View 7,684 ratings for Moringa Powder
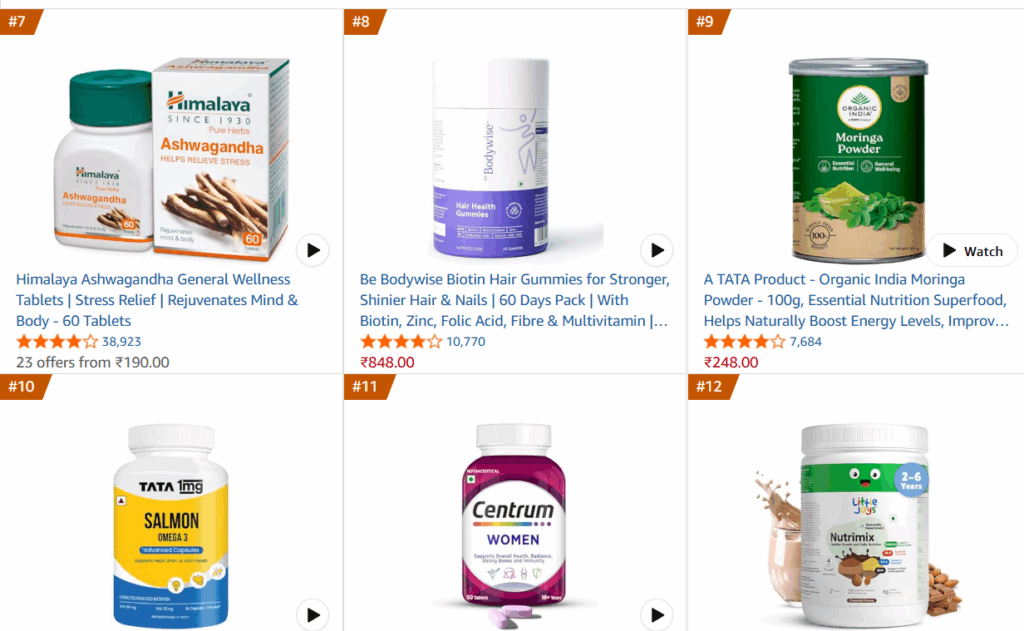The height and width of the screenshot is (631, 1024). (x=805, y=342)
